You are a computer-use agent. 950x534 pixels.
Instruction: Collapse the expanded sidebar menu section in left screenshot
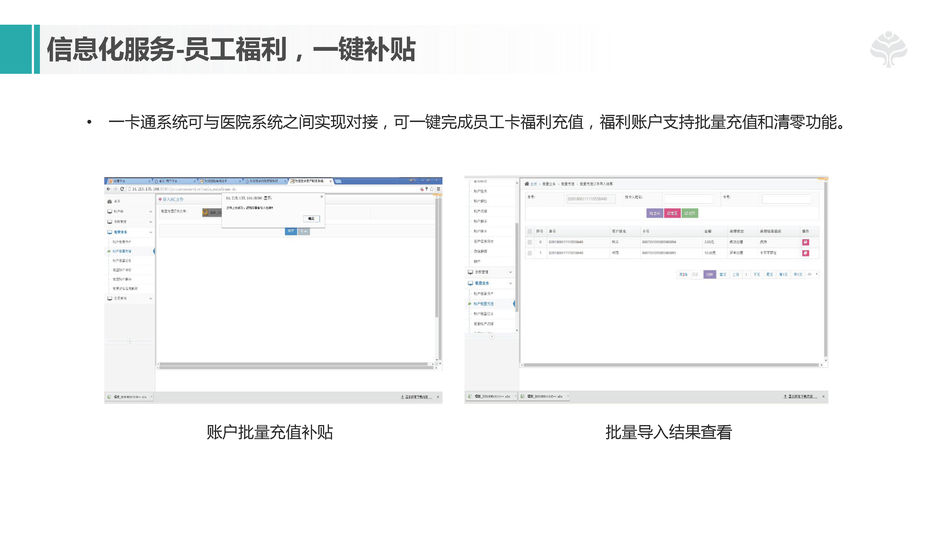150,232
